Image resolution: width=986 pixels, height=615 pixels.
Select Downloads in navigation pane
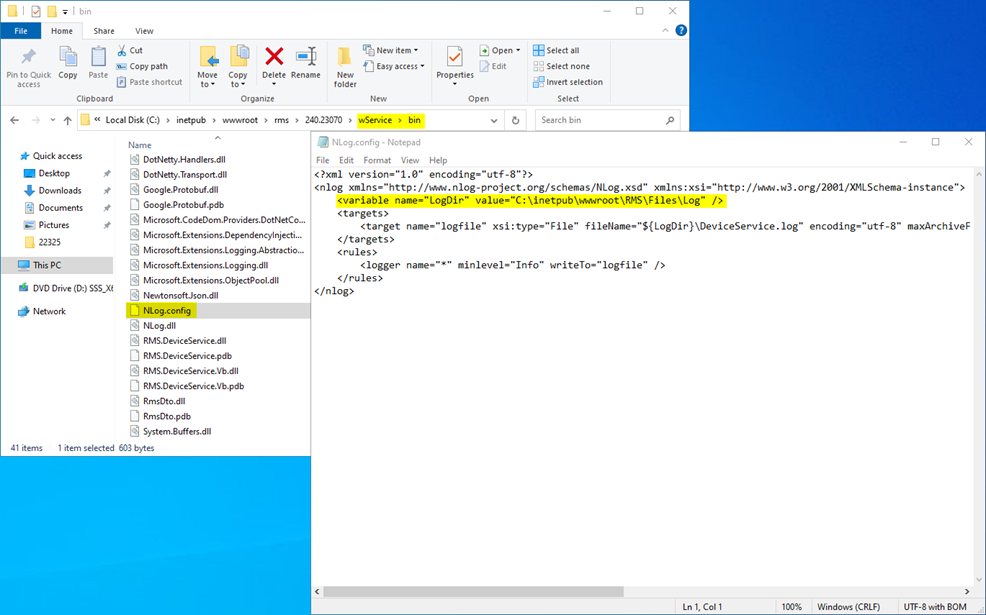click(60, 191)
